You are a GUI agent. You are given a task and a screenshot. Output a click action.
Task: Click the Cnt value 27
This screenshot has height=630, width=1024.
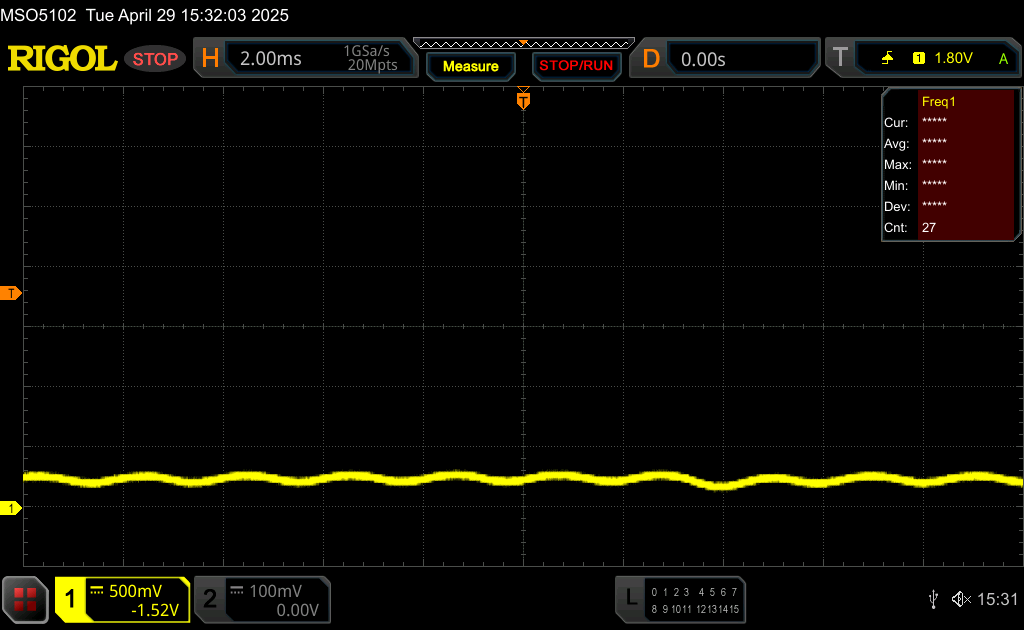pos(929,228)
